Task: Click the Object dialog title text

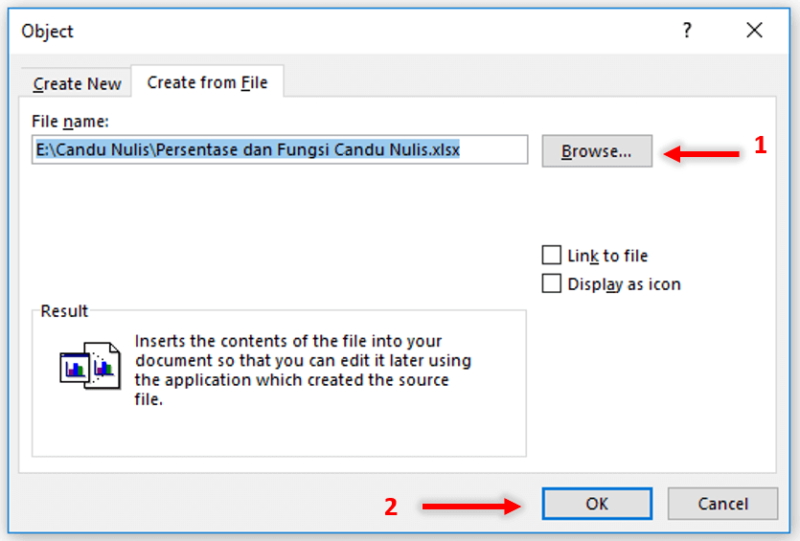Action: point(47,32)
